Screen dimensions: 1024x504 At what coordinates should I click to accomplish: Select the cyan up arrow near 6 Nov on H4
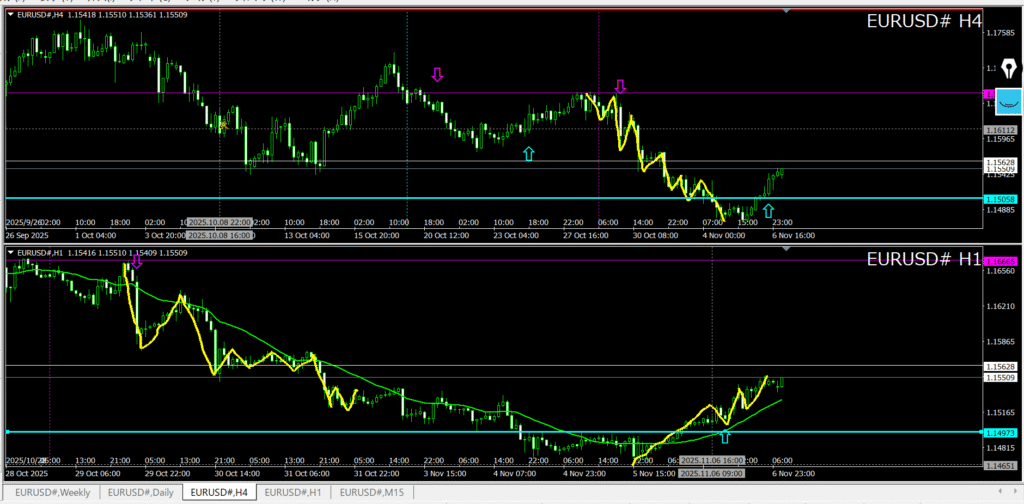tap(768, 210)
